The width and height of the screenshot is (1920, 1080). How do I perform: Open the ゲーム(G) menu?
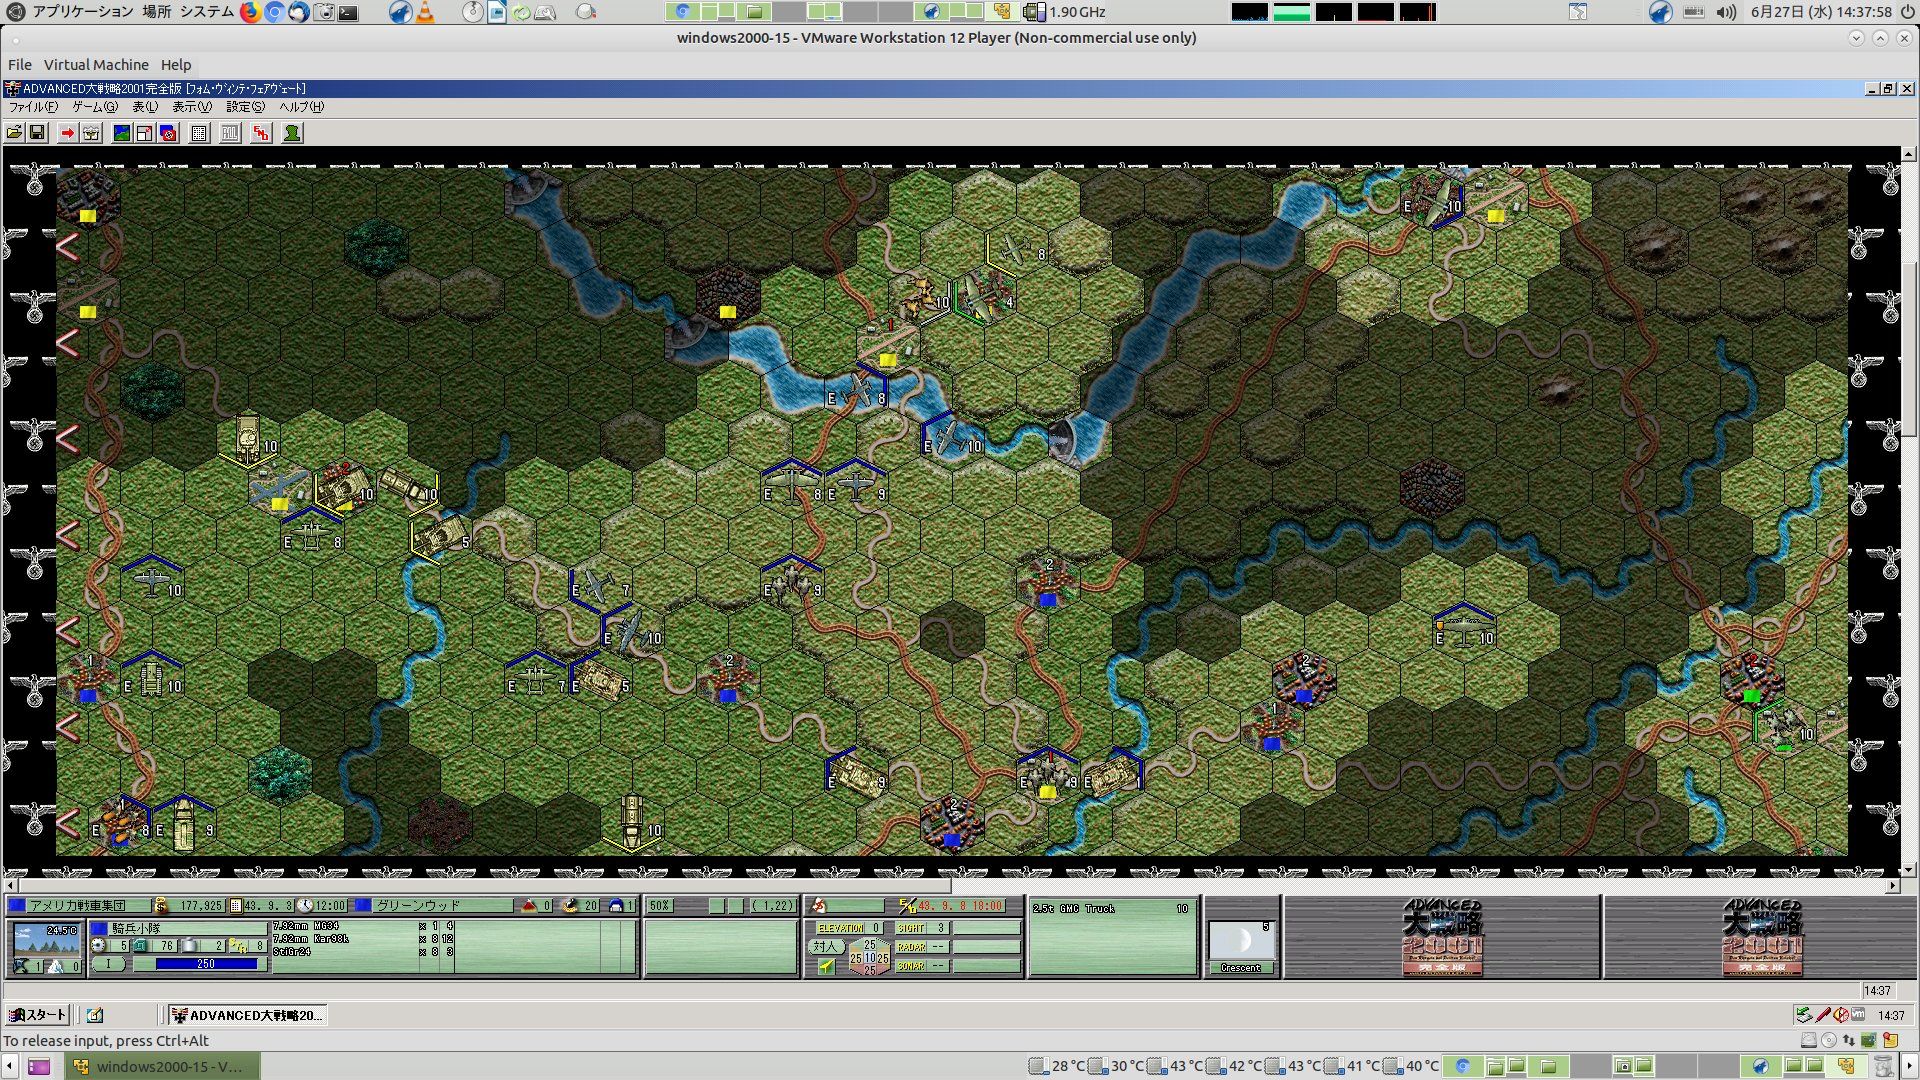(95, 107)
